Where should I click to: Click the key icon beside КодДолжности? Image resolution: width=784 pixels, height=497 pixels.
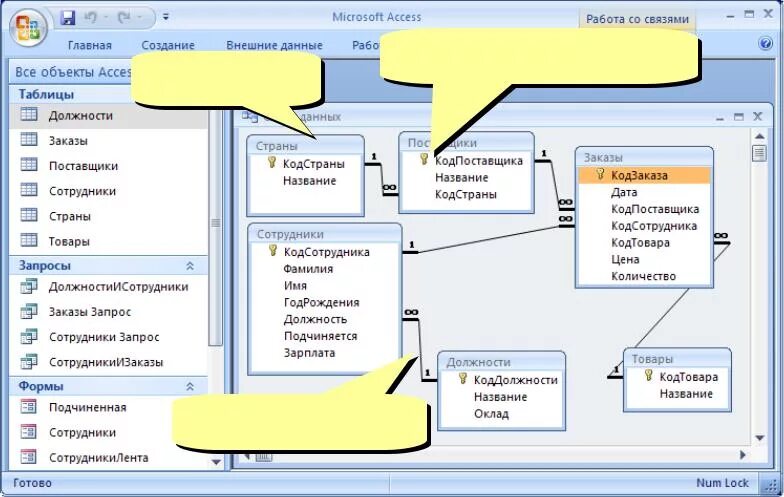(463, 378)
